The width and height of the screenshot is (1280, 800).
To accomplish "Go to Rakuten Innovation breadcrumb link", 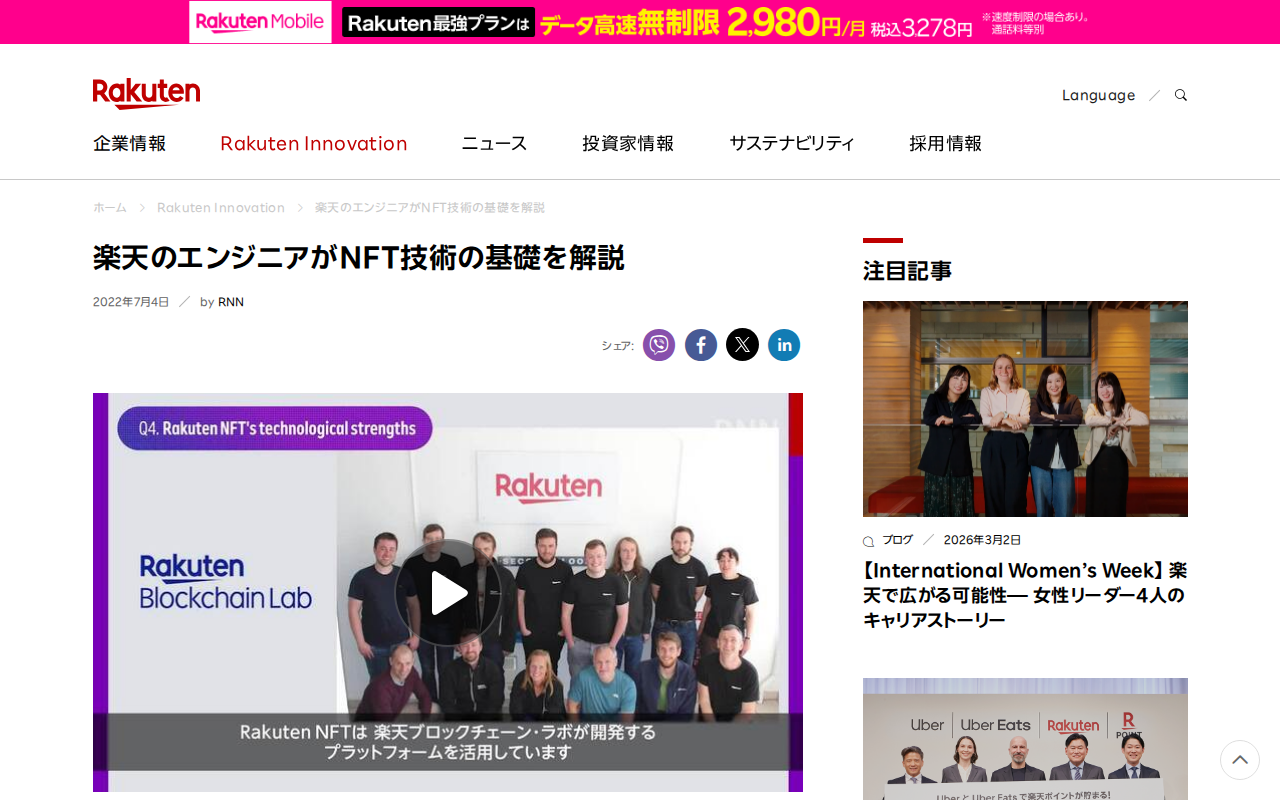I will pos(221,208).
